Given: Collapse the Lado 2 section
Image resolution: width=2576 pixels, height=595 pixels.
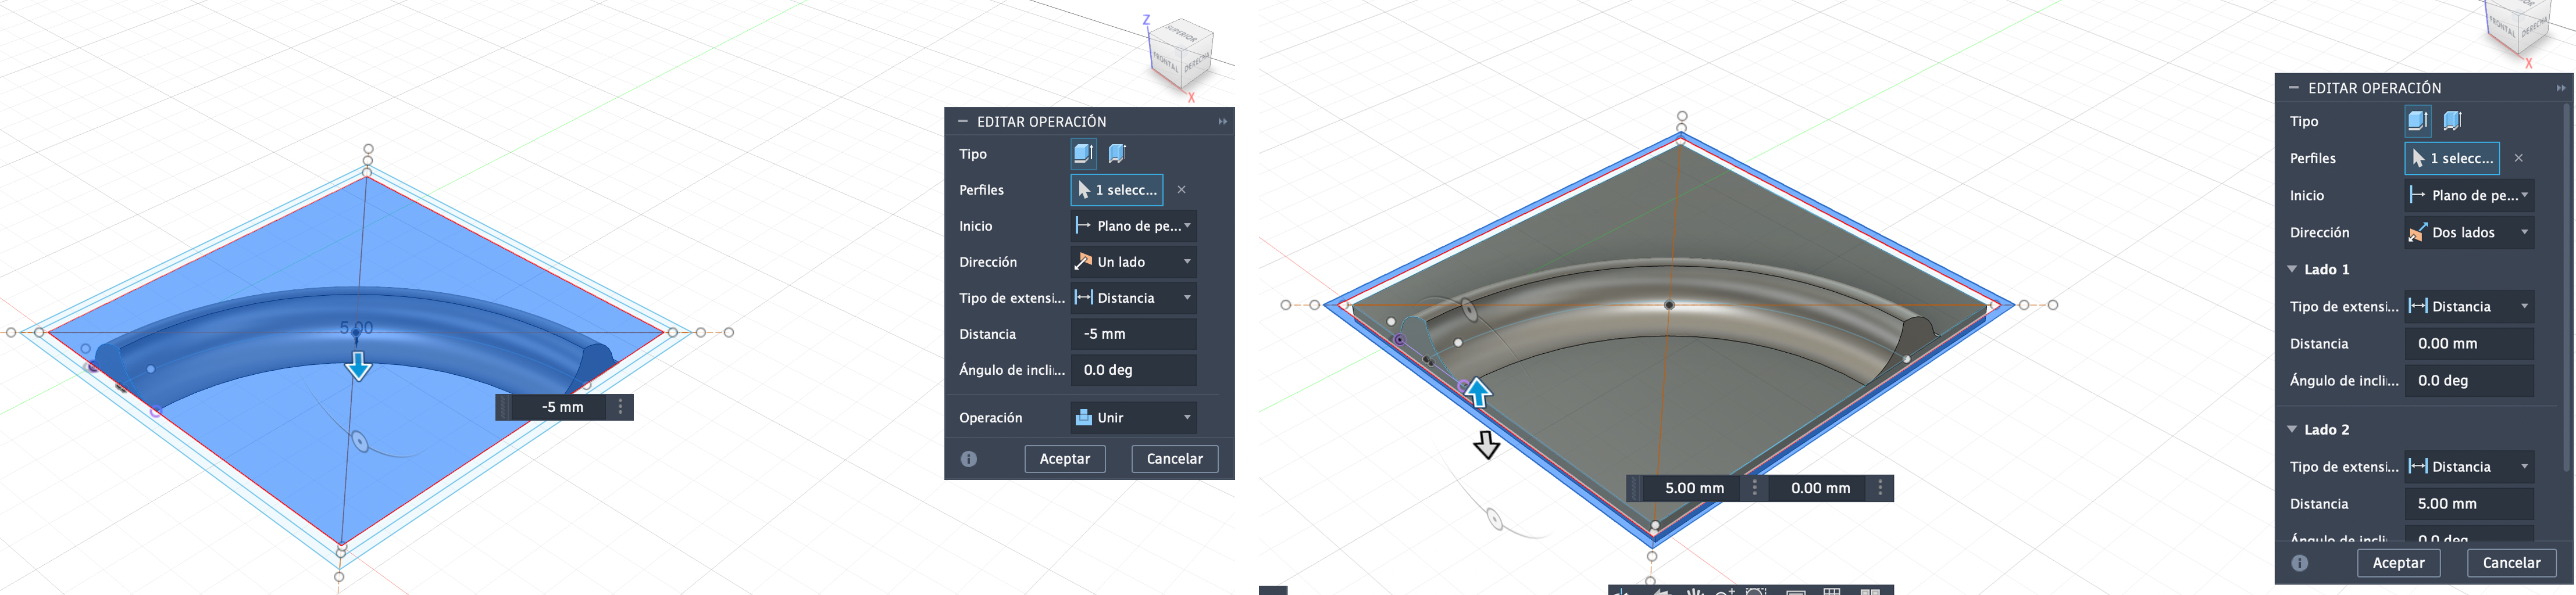Looking at the screenshot, I should pos(2292,430).
